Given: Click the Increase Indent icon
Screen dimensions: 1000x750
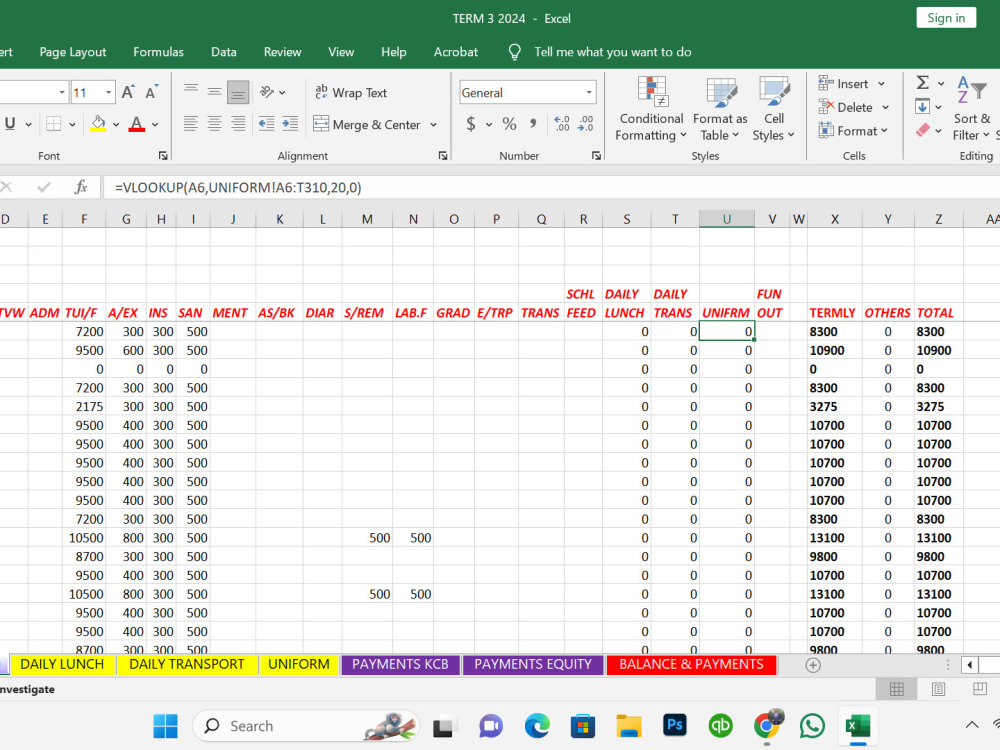Looking at the screenshot, I should 290,124.
